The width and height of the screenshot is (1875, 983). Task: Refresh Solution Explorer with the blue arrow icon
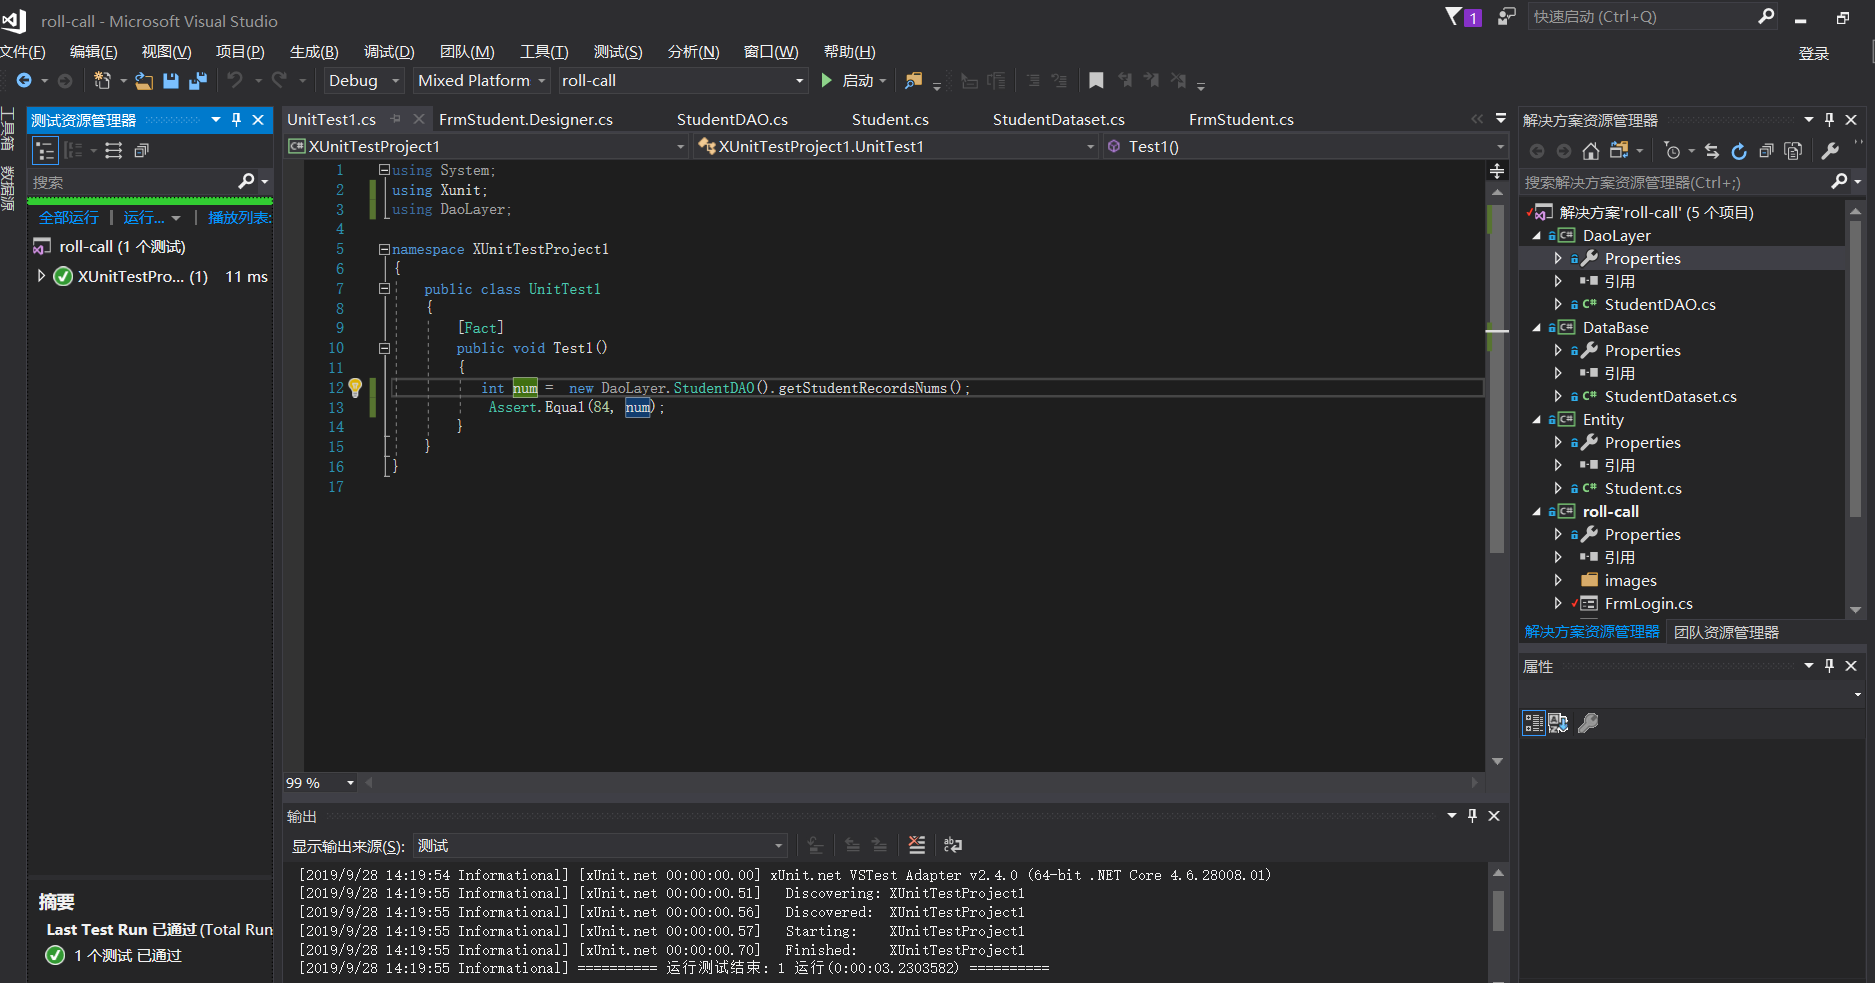click(1739, 151)
